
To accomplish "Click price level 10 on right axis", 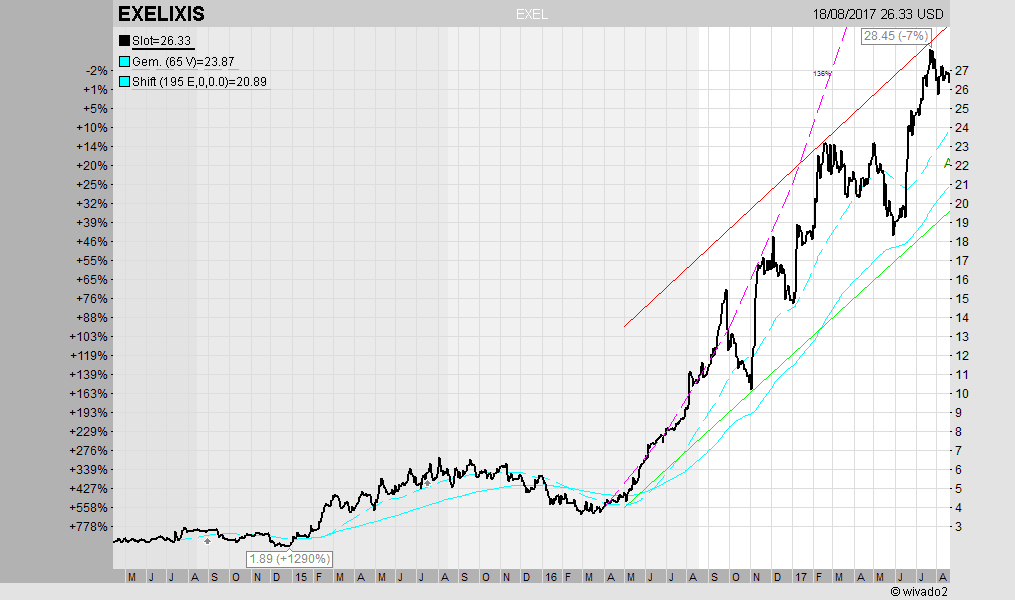I will 962,394.
